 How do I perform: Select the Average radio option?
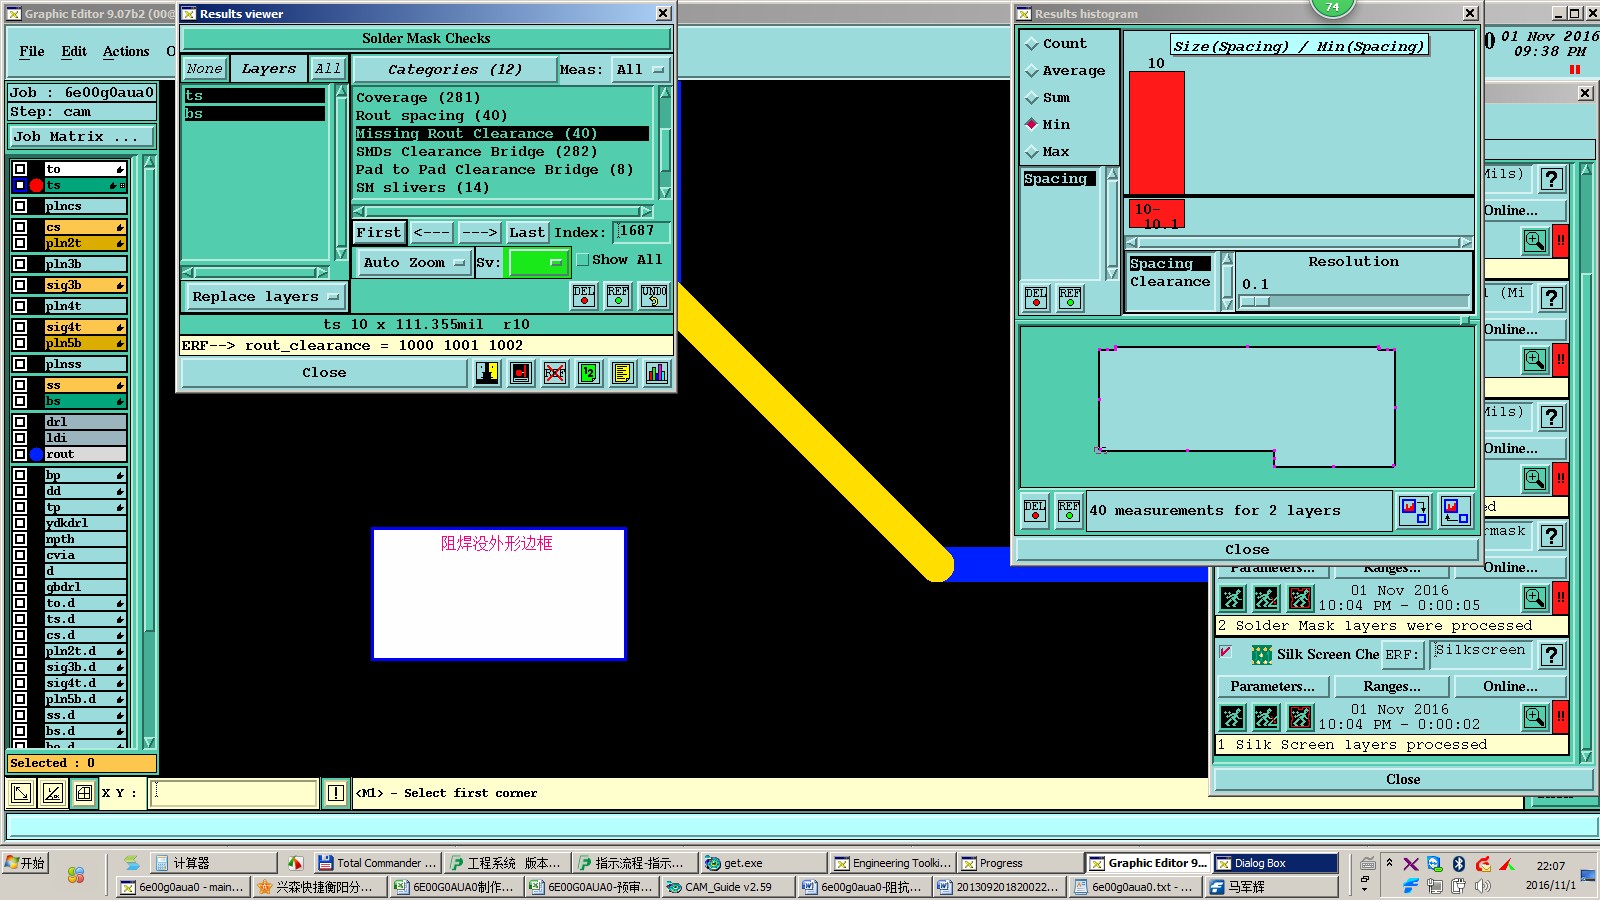point(1032,71)
